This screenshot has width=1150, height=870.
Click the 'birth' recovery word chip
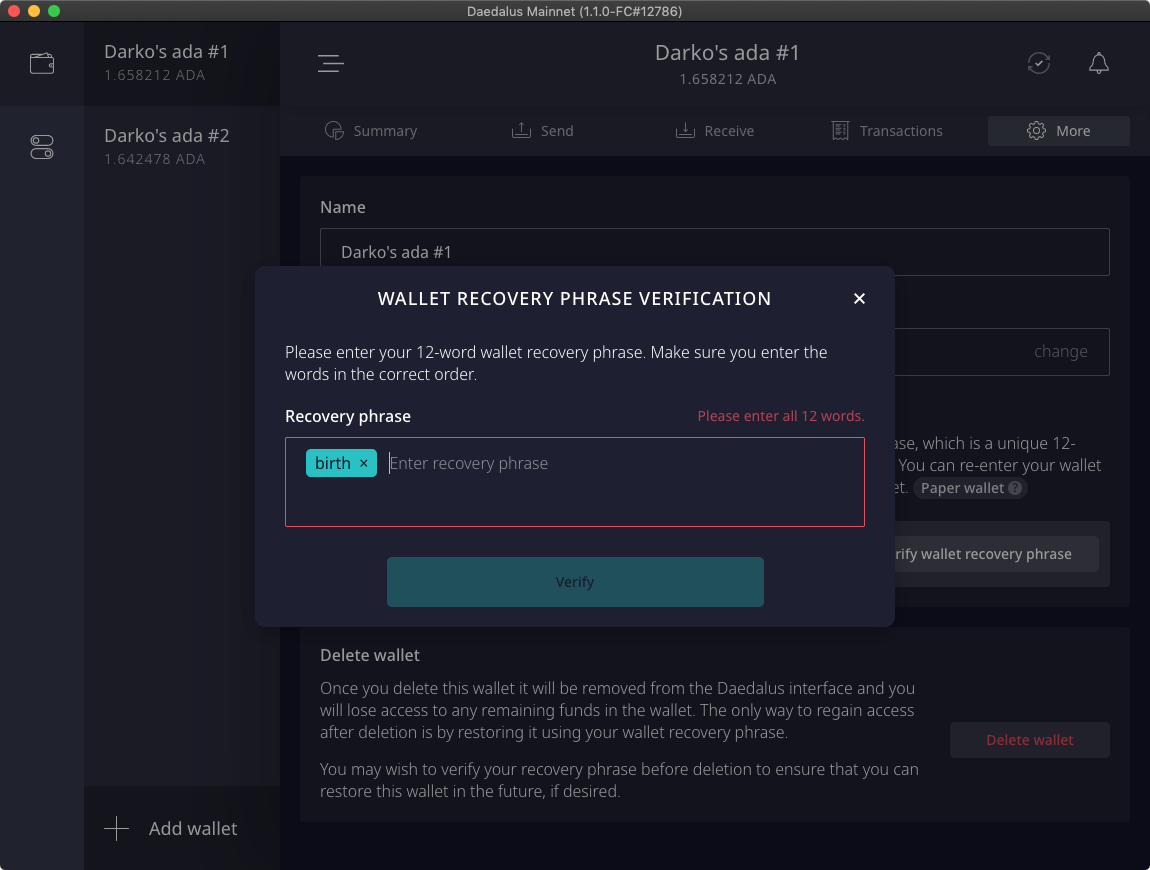pyautogui.click(x=341, y=463)
